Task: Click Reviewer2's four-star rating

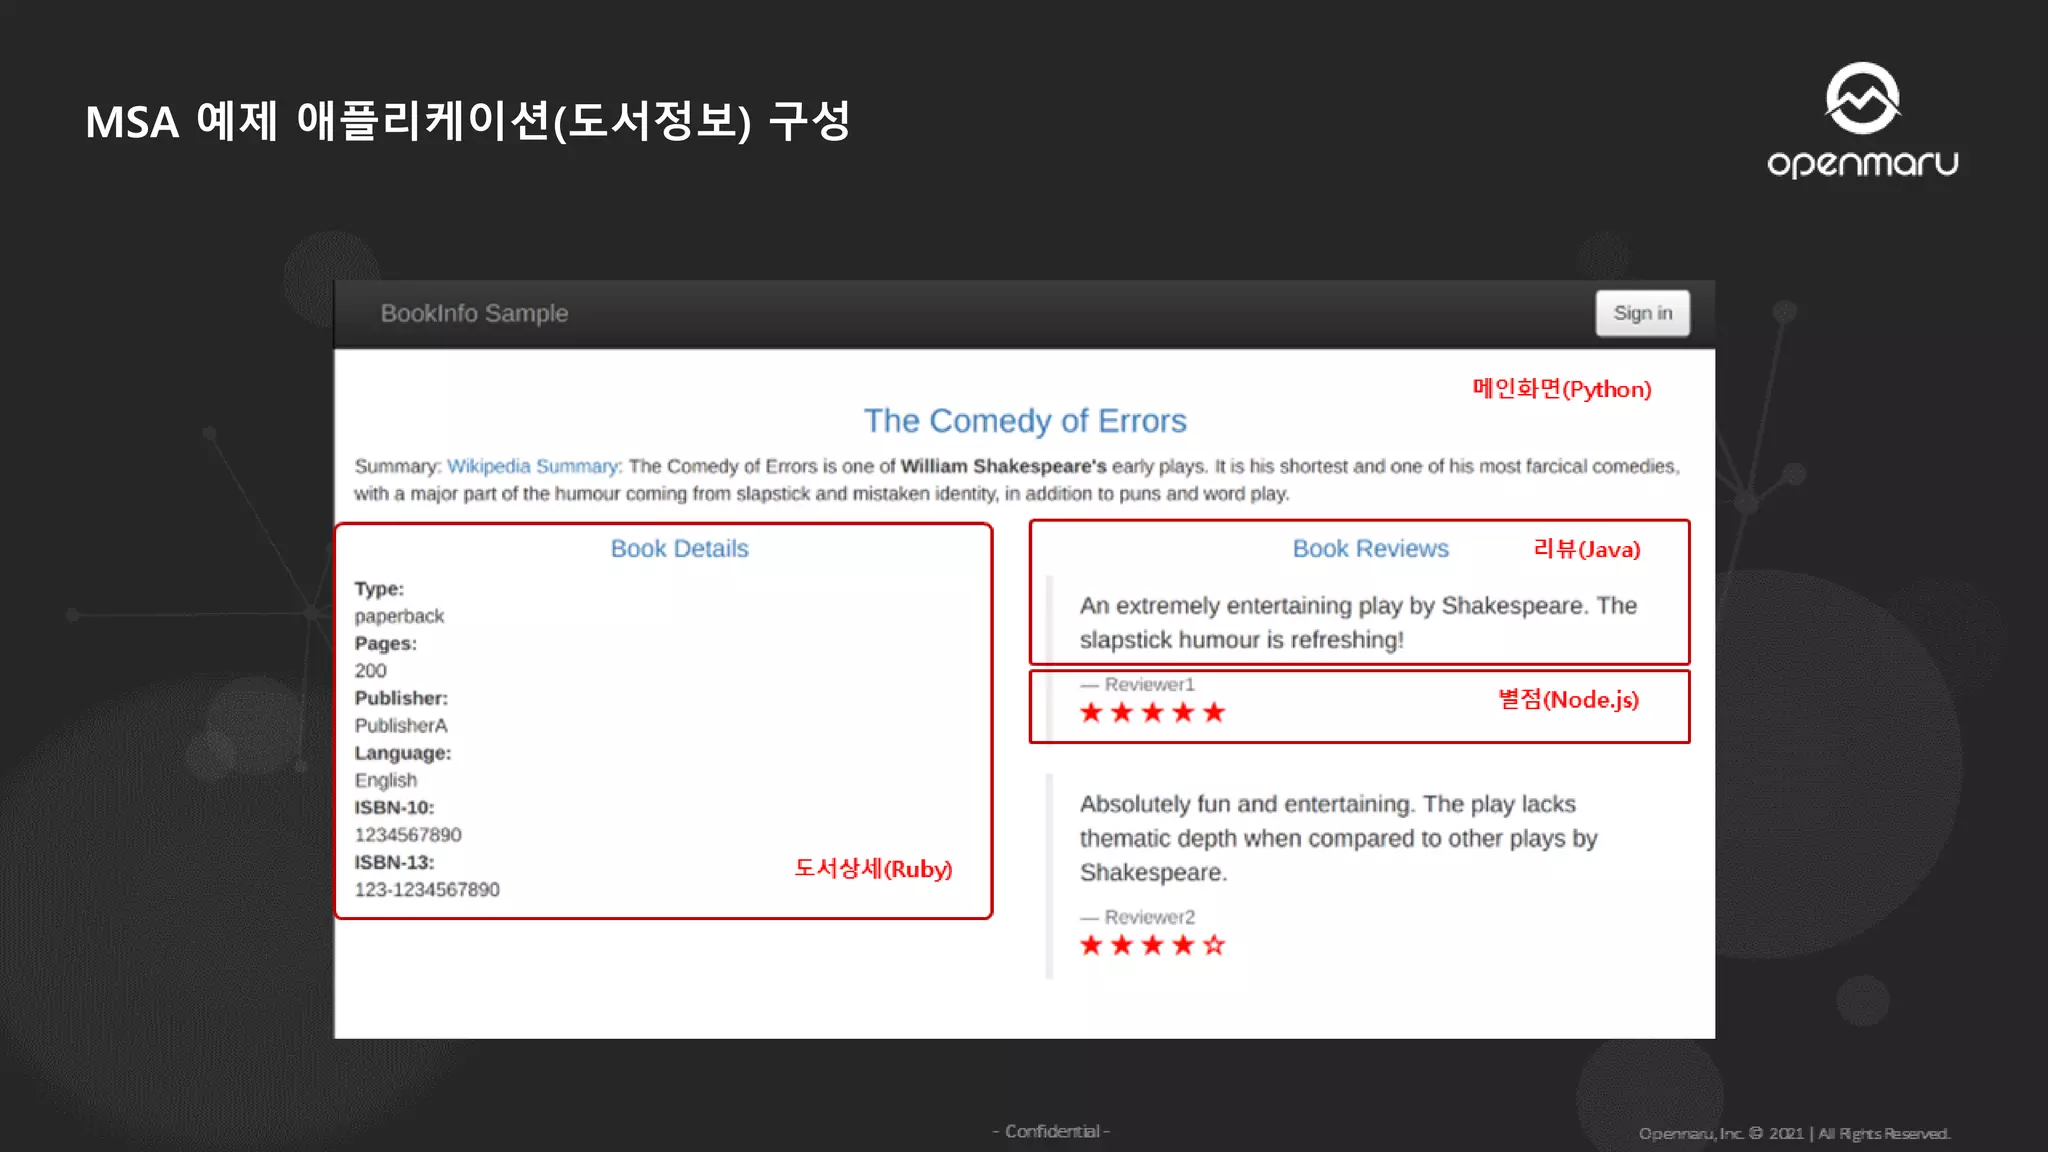Action: [x=1152, y=945]
